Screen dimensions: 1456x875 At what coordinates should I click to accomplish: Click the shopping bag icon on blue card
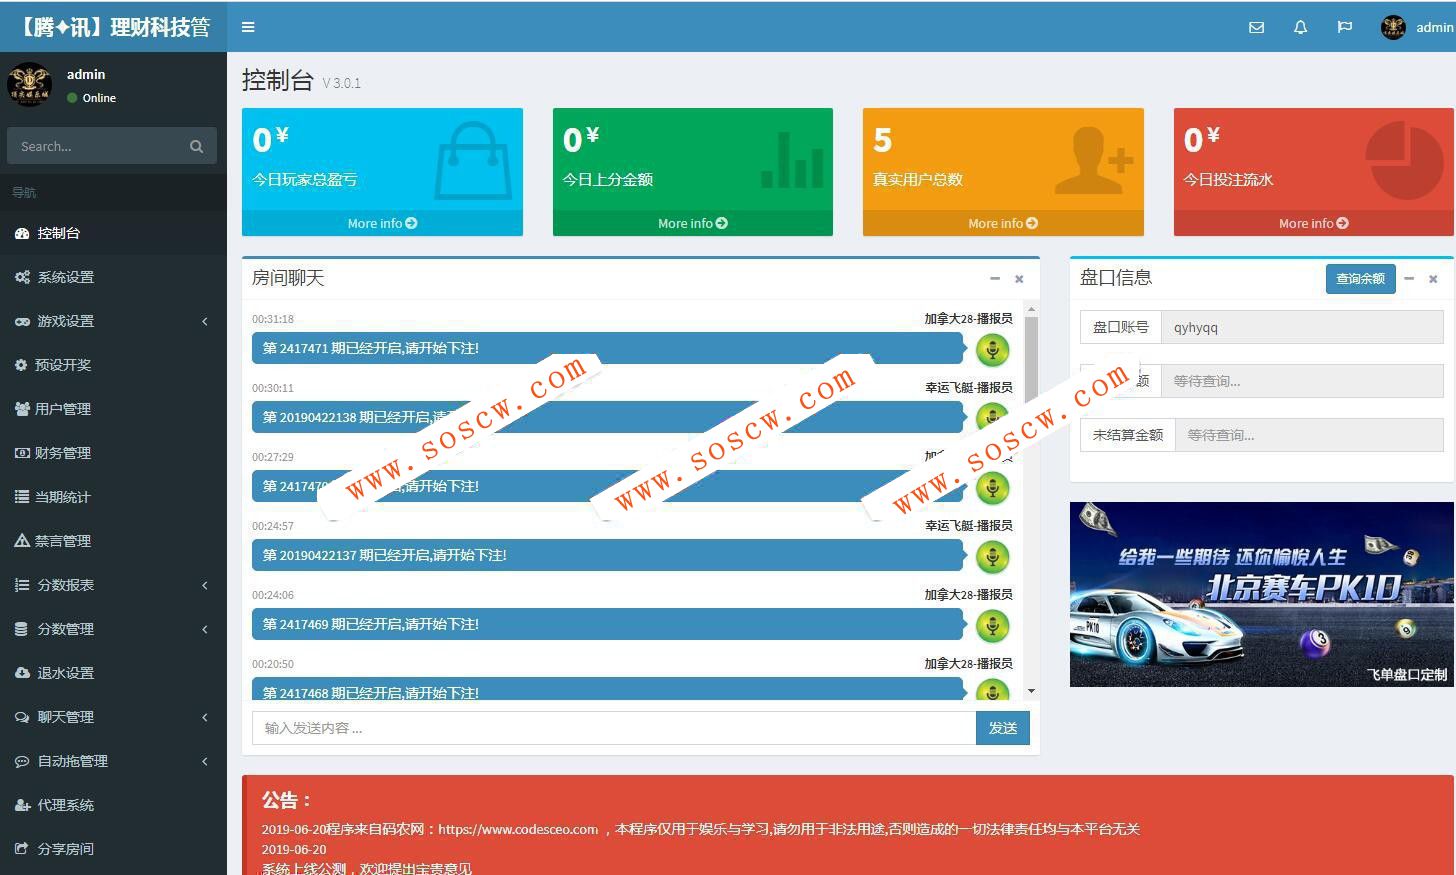tap(471, 160)
